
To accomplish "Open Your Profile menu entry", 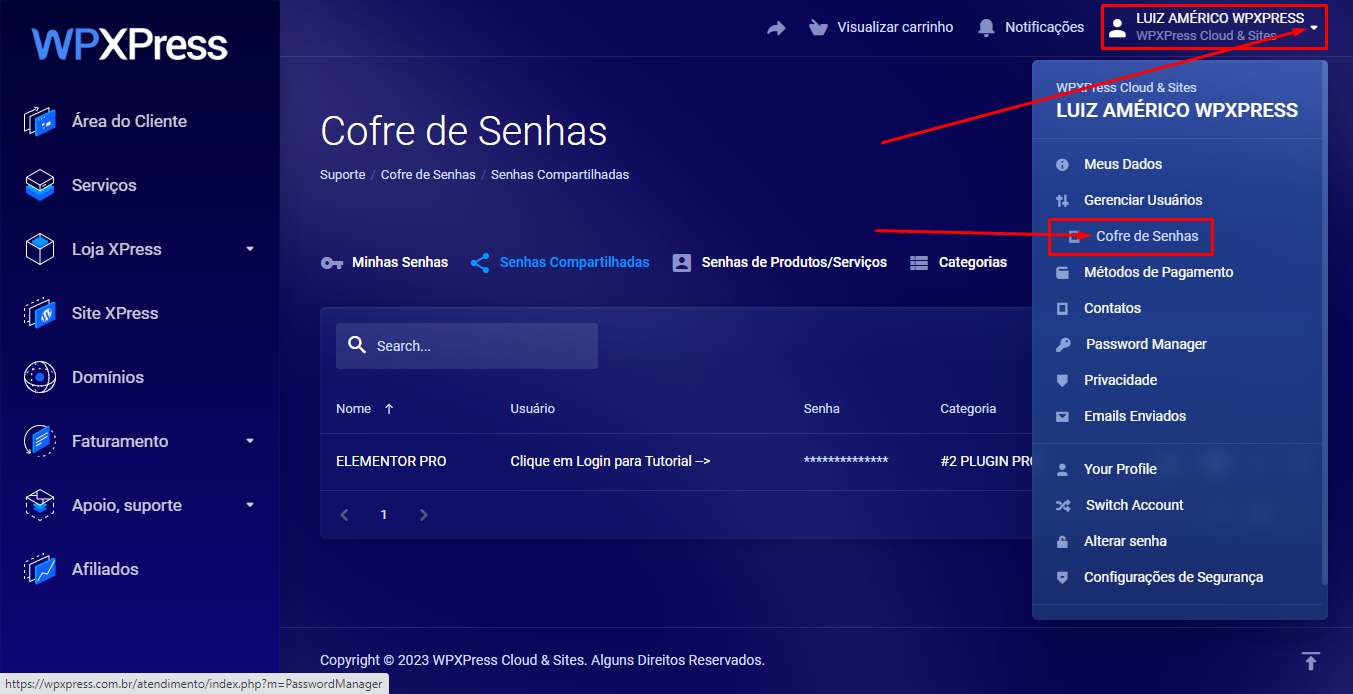I will [x=1120, y=469].
